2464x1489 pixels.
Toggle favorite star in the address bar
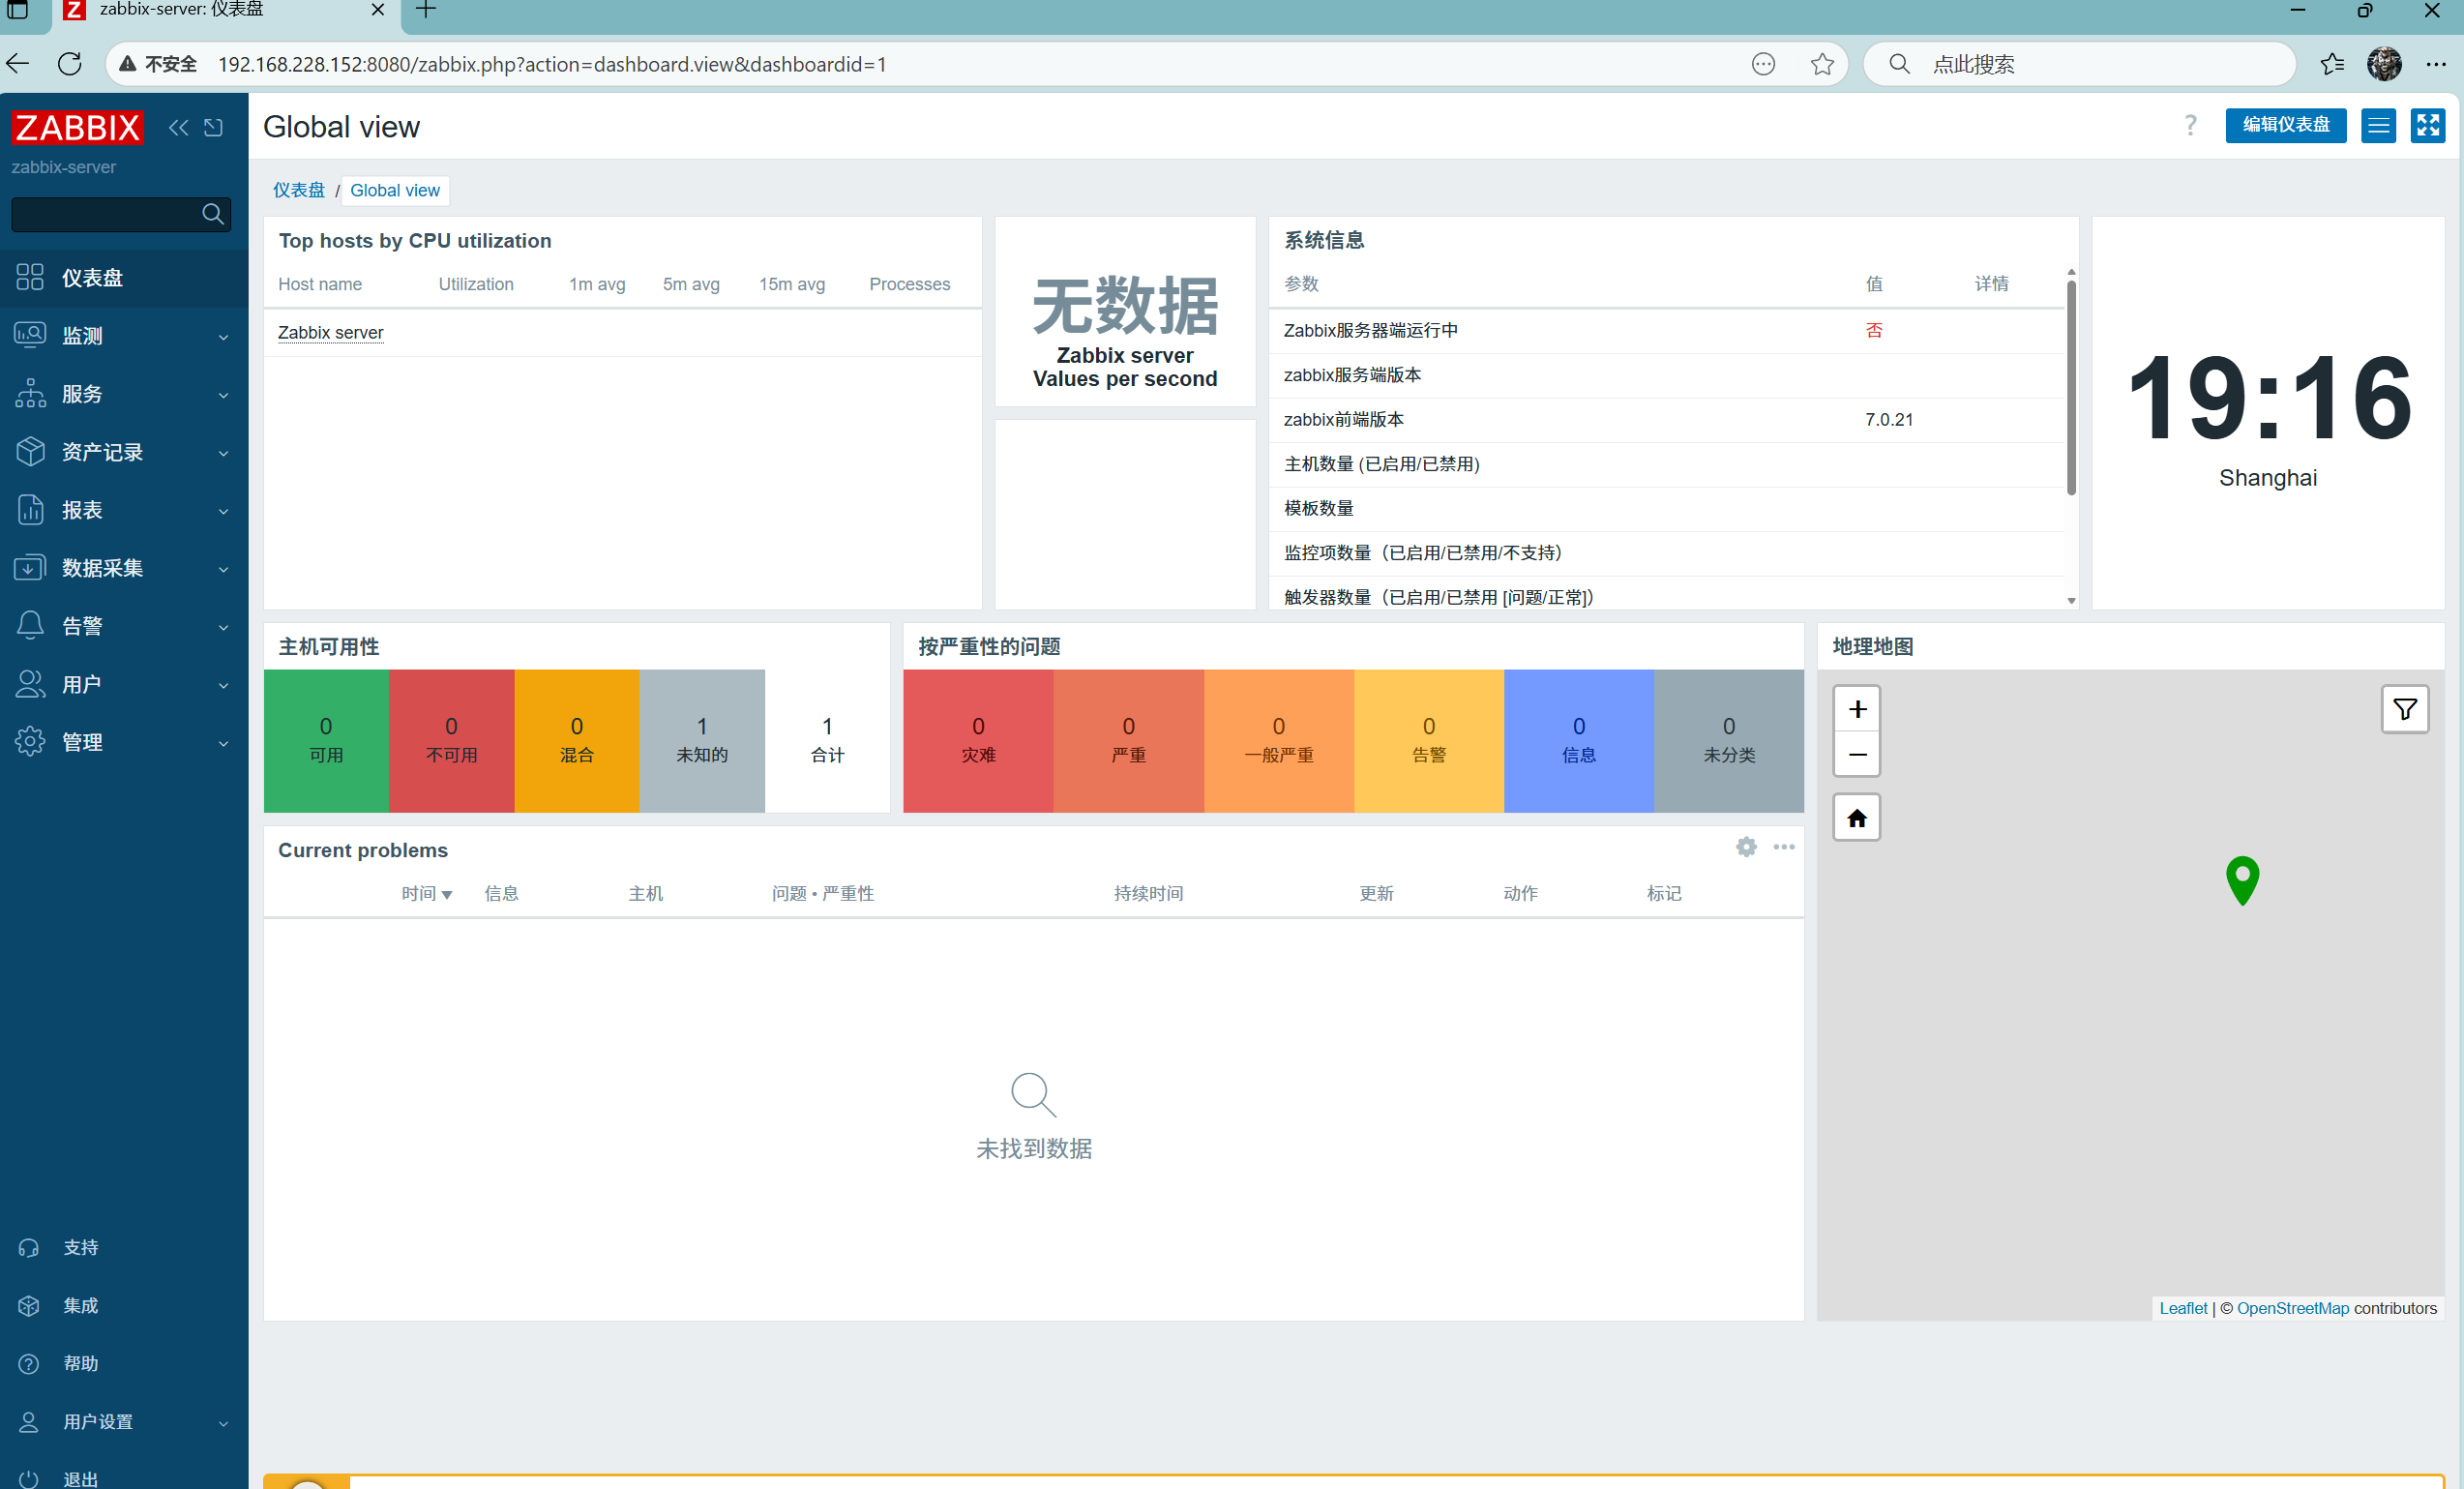click(1822, 64)
